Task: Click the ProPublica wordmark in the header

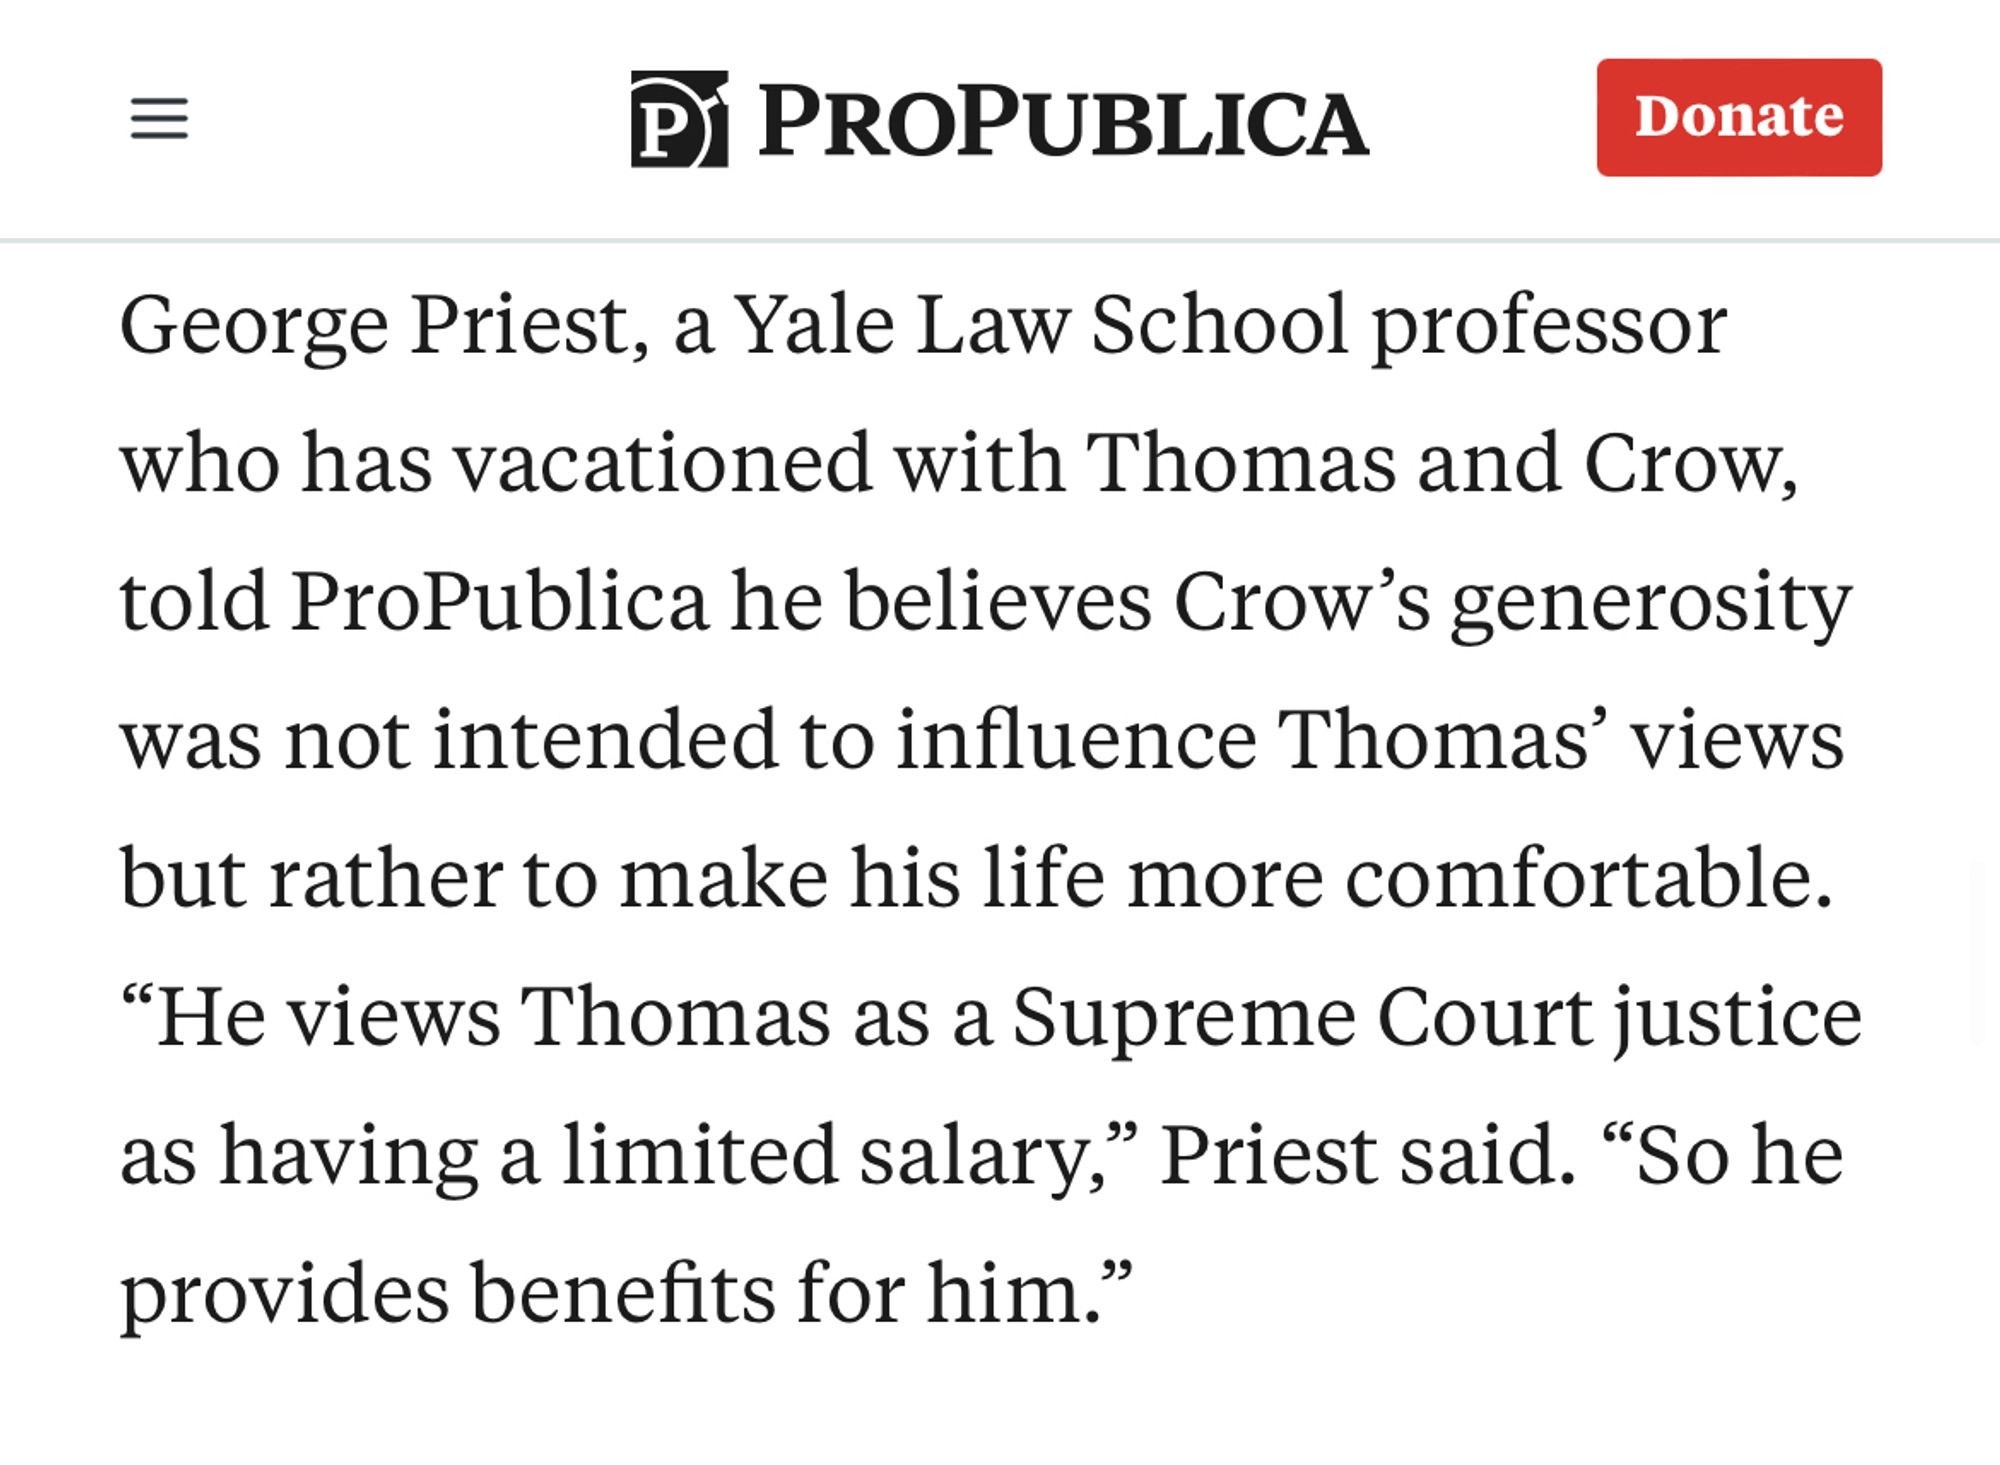Action: [x=1063, y=121]
